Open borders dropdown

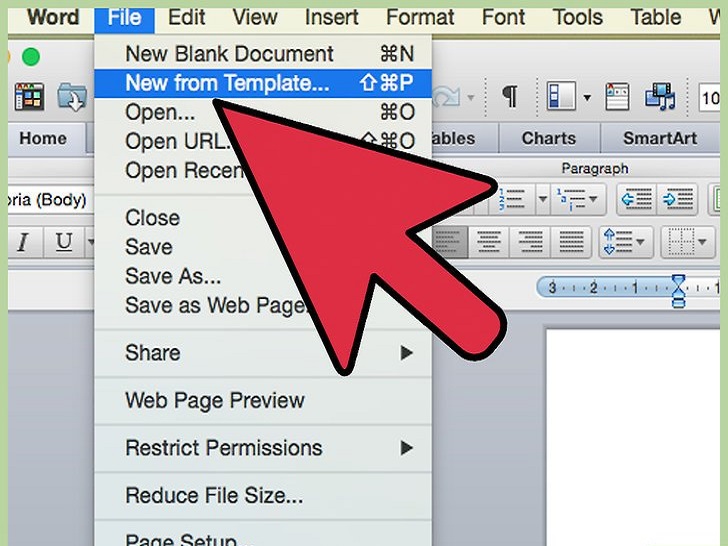[688, 242]
